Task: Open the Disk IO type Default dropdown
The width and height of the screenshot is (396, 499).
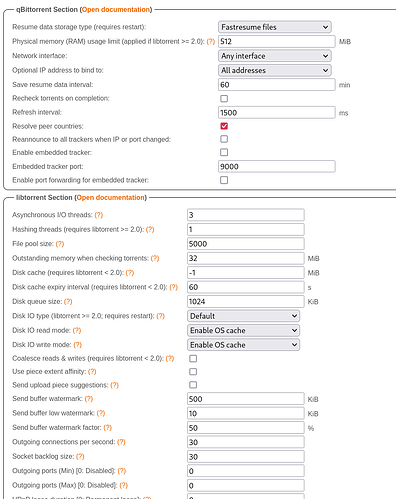Action: click(243, 316)
